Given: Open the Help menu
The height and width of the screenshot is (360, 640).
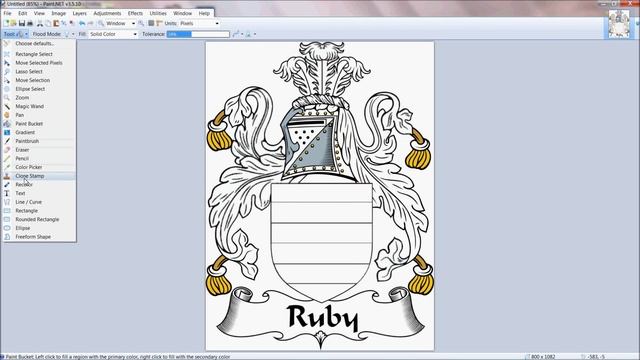Looking at the screenshot, I should click(x=204, y=13).
